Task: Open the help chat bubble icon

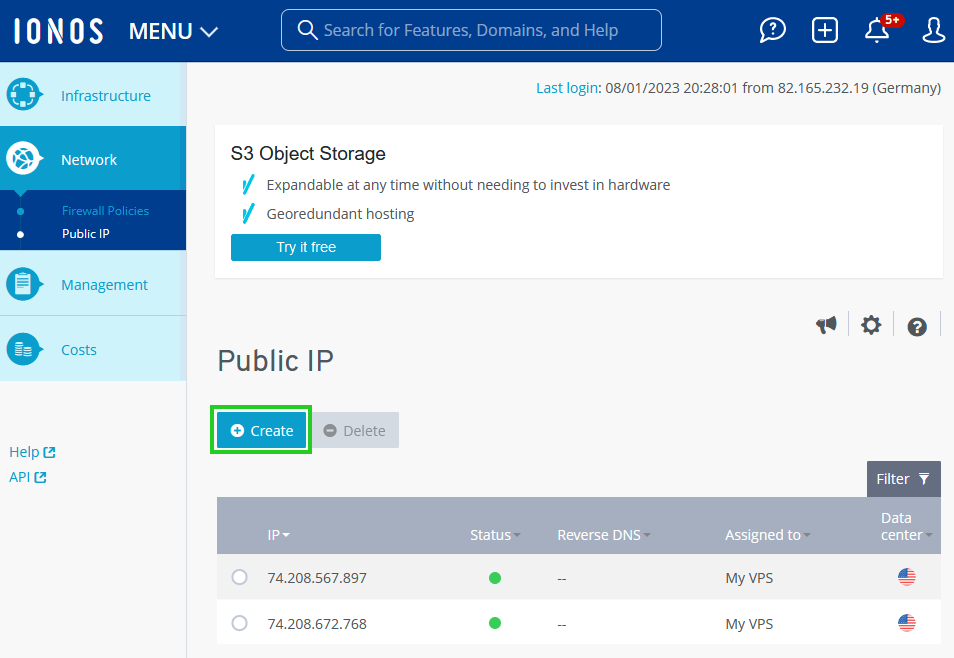Action: (772, 30)
